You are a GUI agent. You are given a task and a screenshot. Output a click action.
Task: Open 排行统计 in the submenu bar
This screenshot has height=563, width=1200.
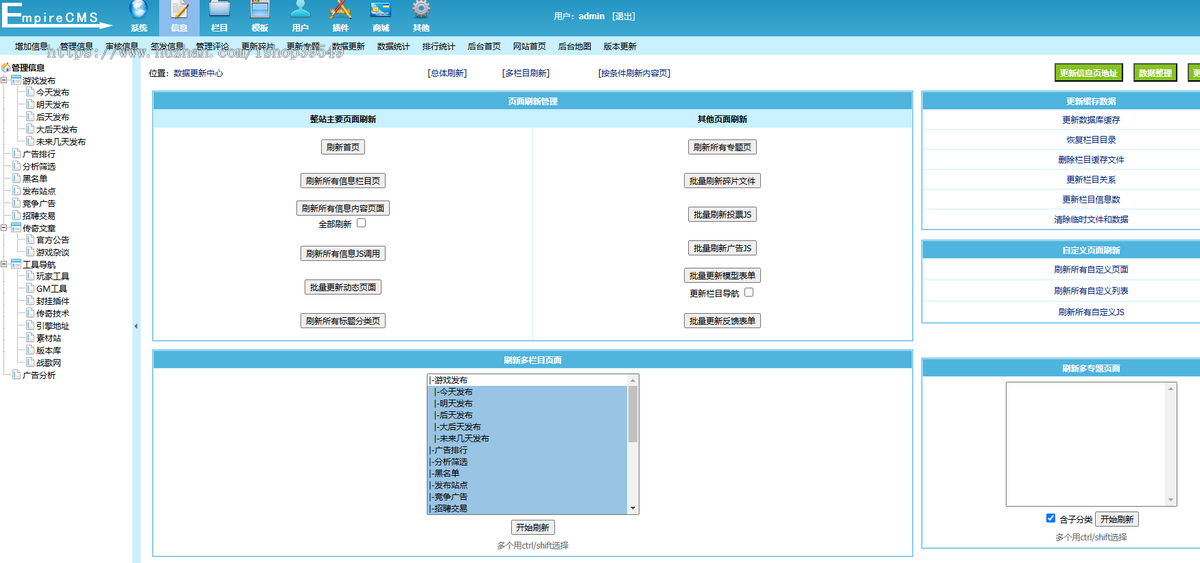439,46
